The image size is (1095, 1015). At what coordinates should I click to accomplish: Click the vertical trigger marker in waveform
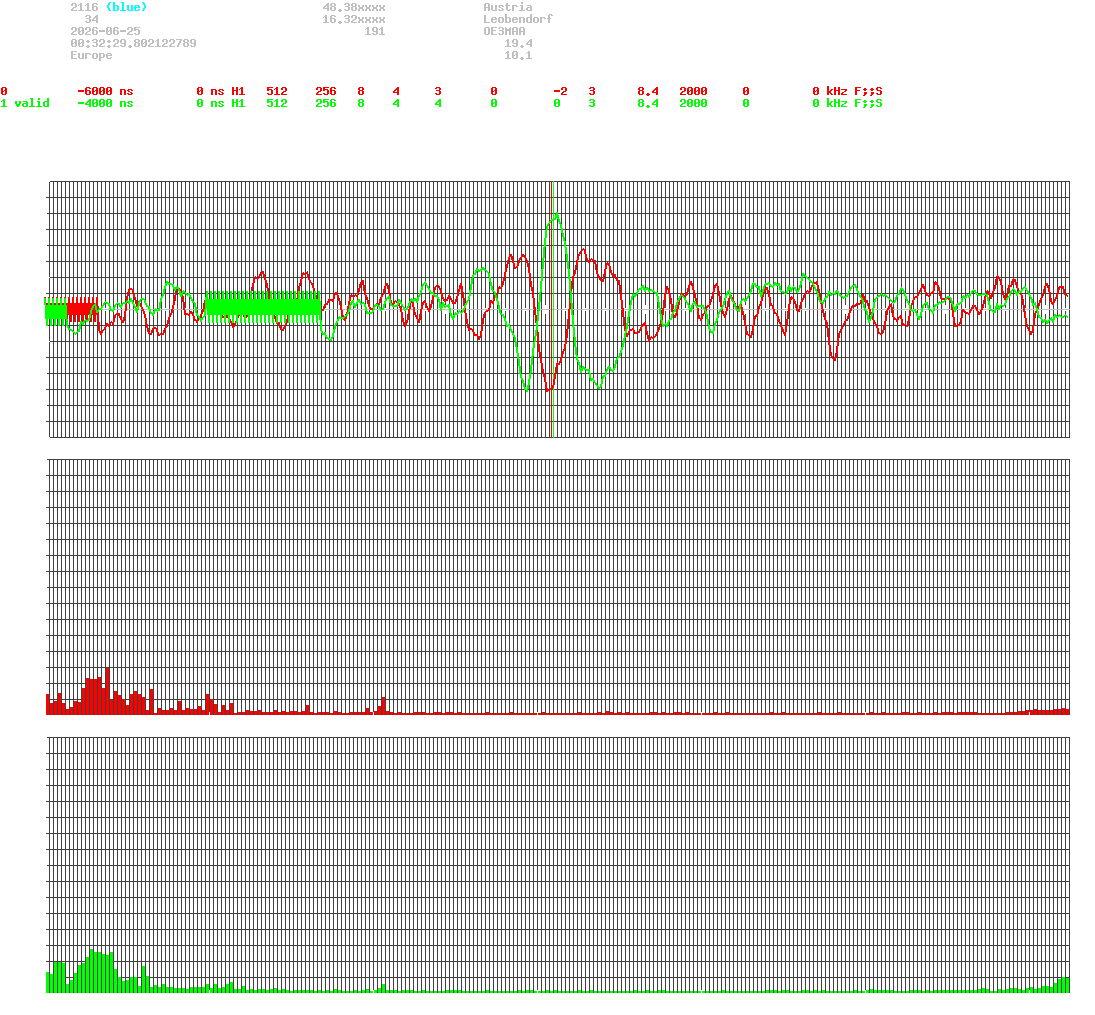point(552,309)
